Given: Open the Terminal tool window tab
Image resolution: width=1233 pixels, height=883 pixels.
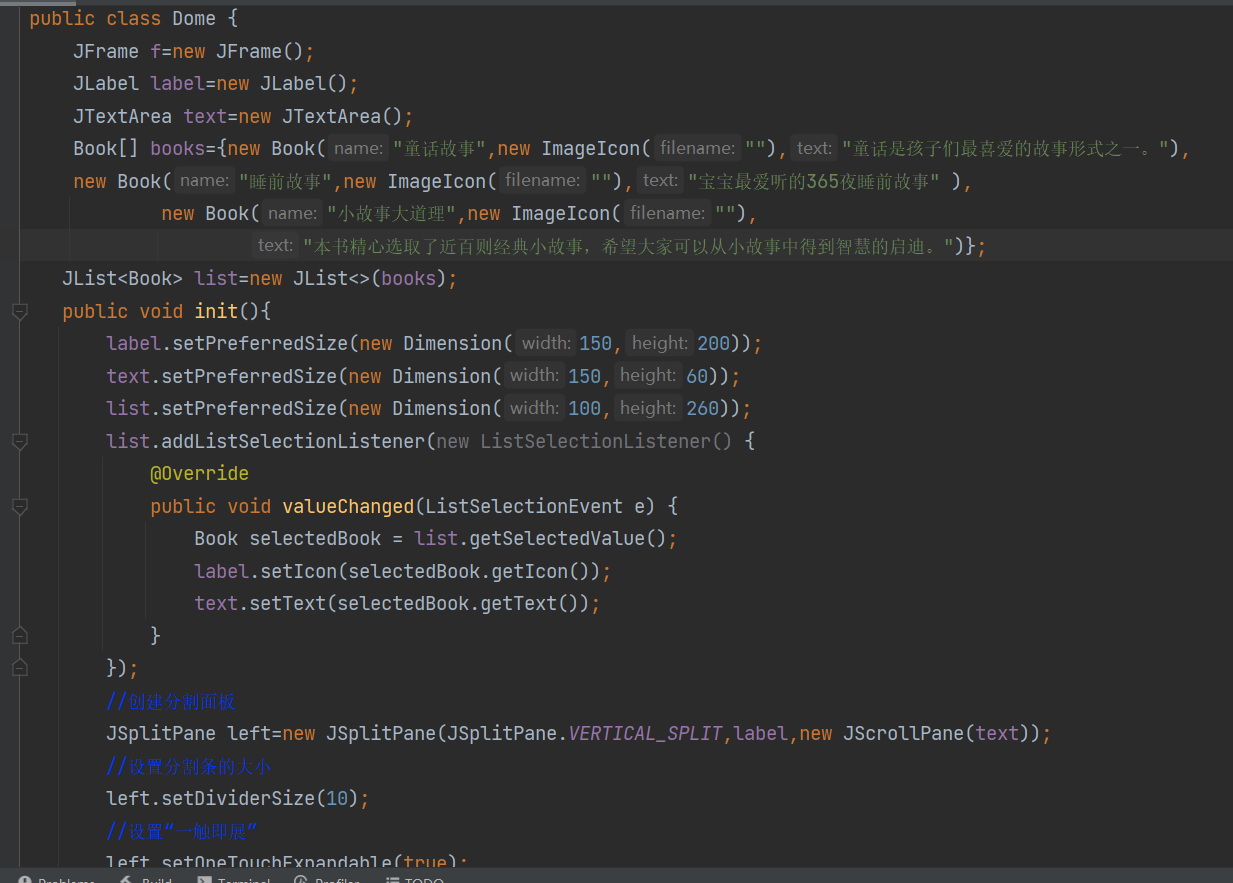Looking at the screenshot, I should (x=233, y=879).
